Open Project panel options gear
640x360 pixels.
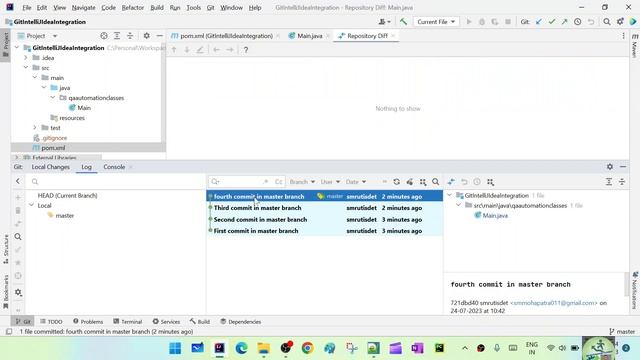tap(147, 36)
